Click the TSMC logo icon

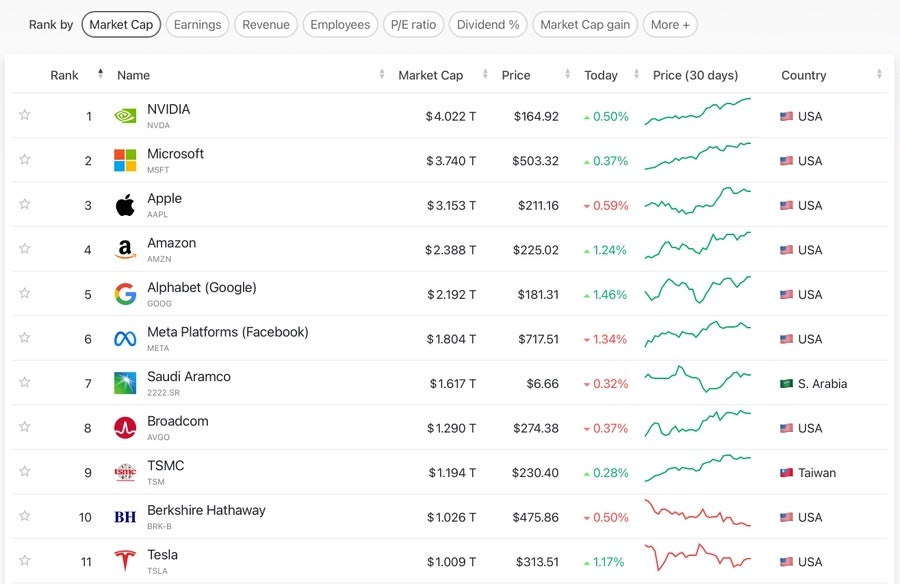coord(125,472)
